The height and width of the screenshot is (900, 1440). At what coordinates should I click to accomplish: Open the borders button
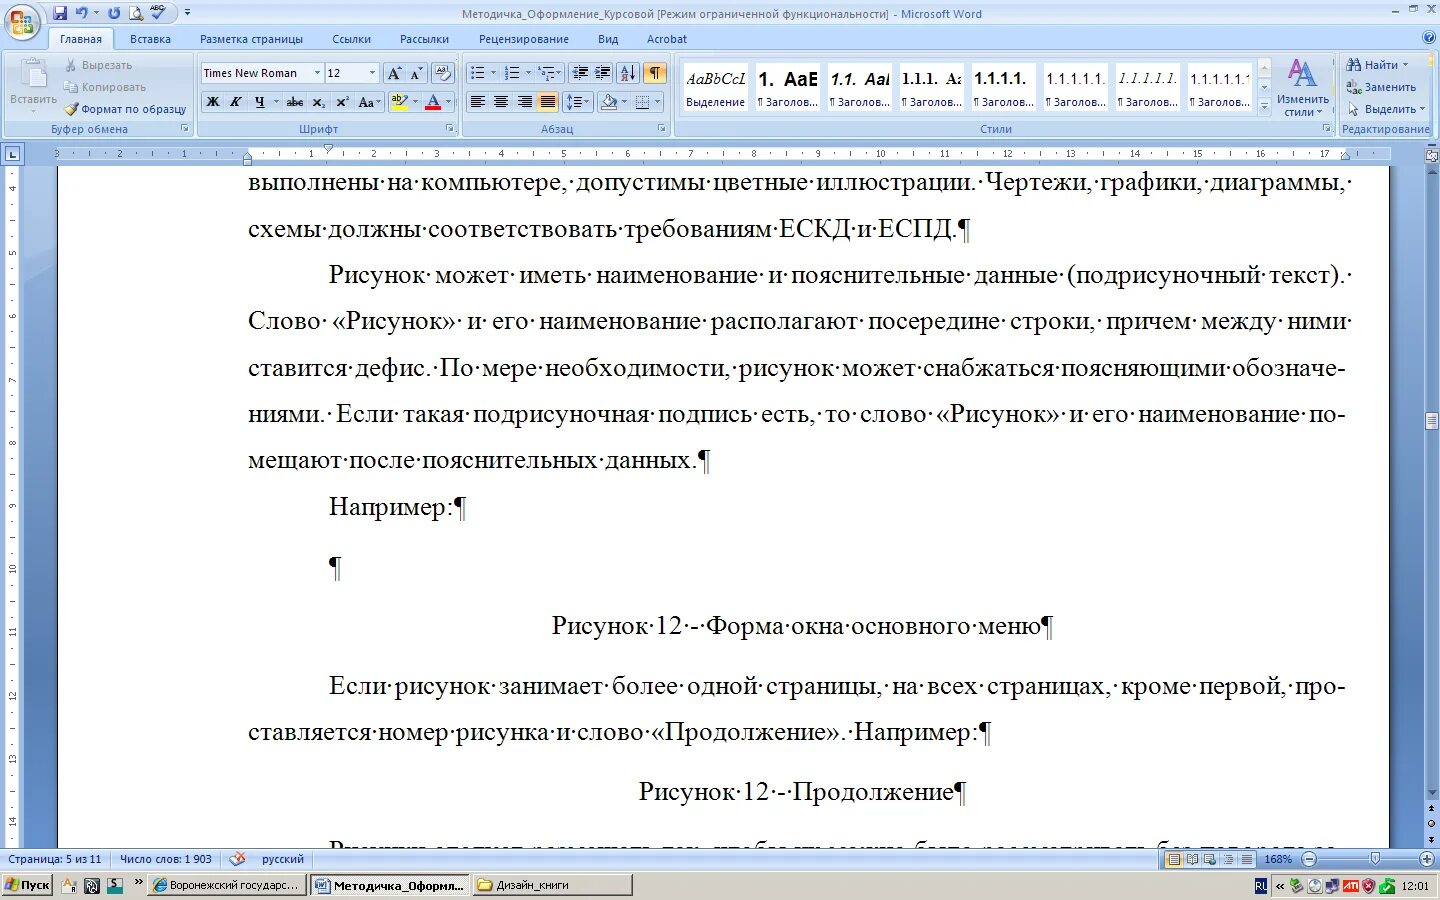click(643, 102)
